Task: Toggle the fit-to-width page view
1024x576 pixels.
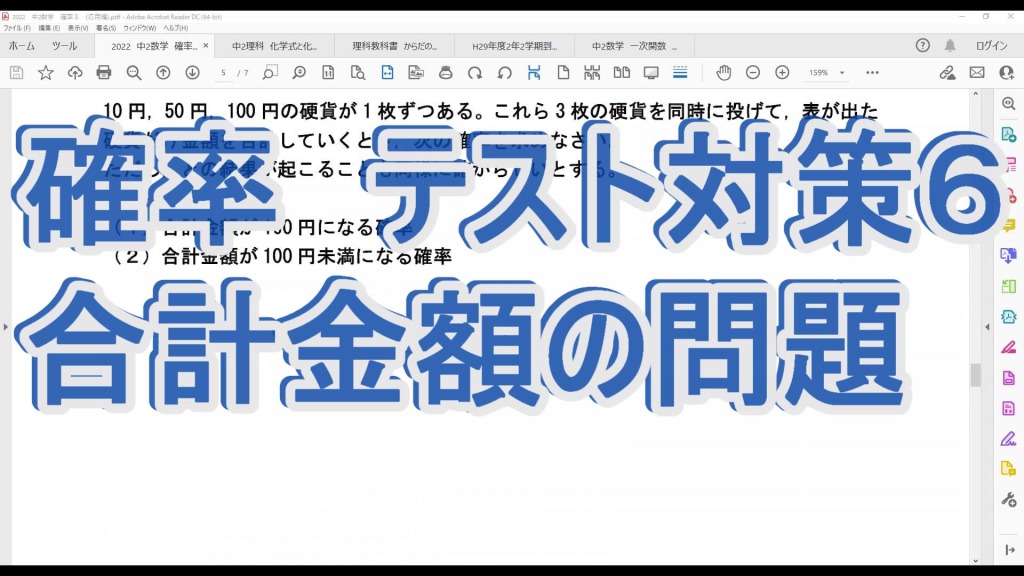Action: tap(387, 73)
